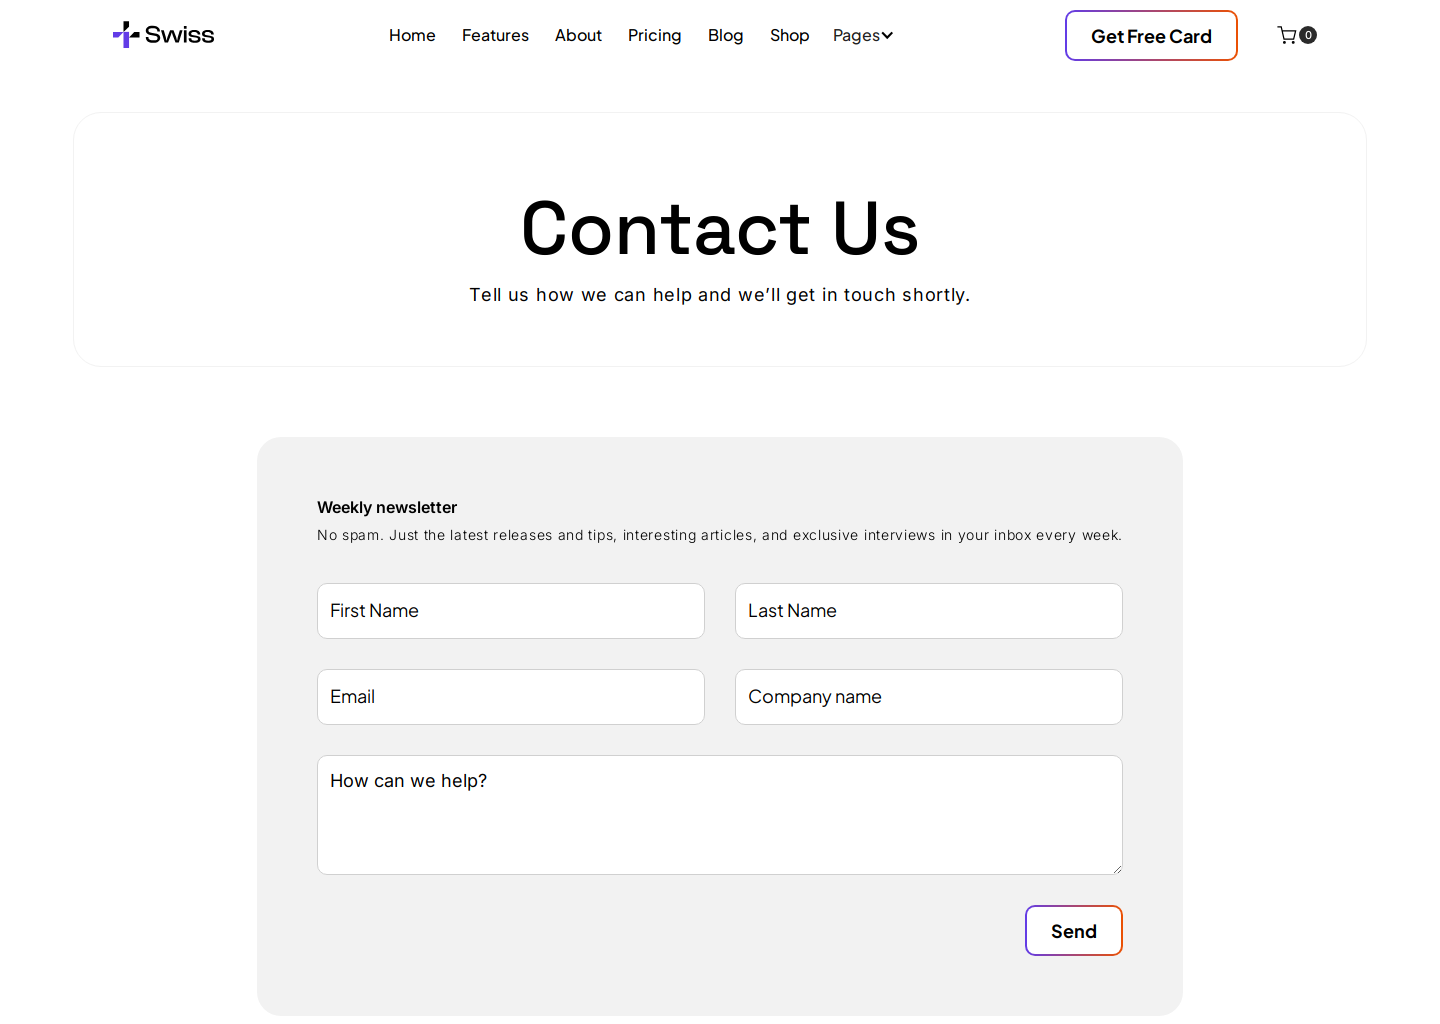Visit the Blog section
Image resolution: width=1440 pixels, height=1024 pixels.
pyautogui.click(x=726, y=35)
